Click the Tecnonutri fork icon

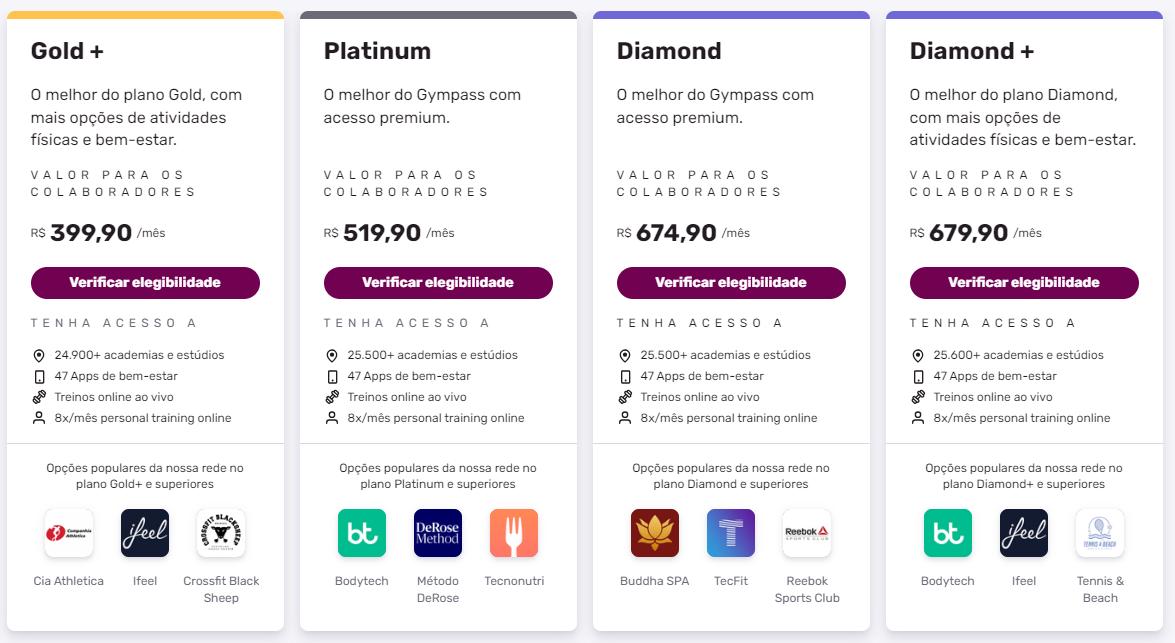[514, 533]
